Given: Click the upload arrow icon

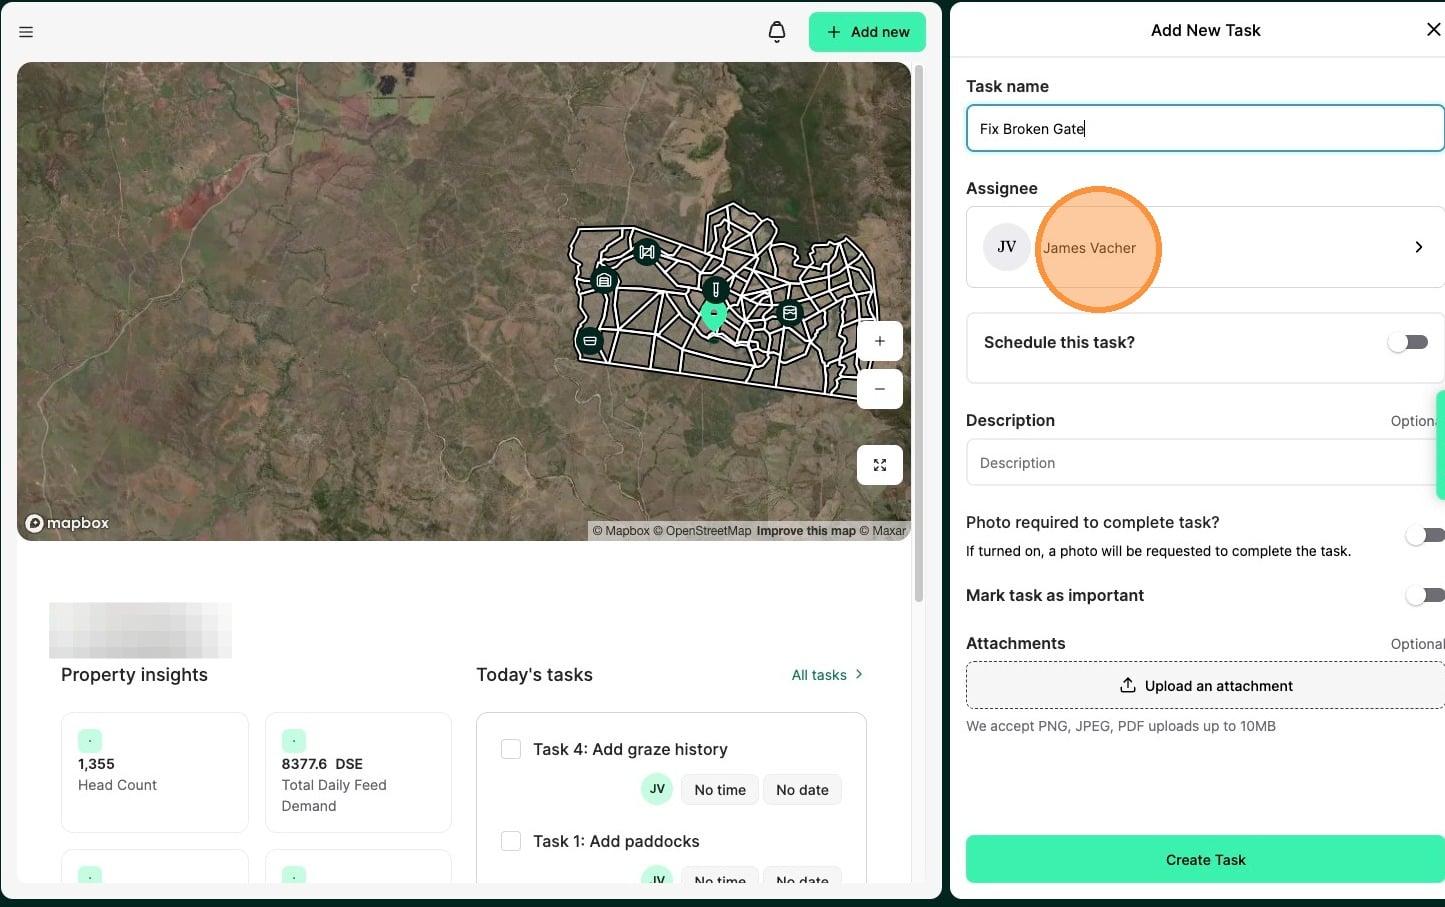Looking at the screenshot, I should coord(1128,685).
